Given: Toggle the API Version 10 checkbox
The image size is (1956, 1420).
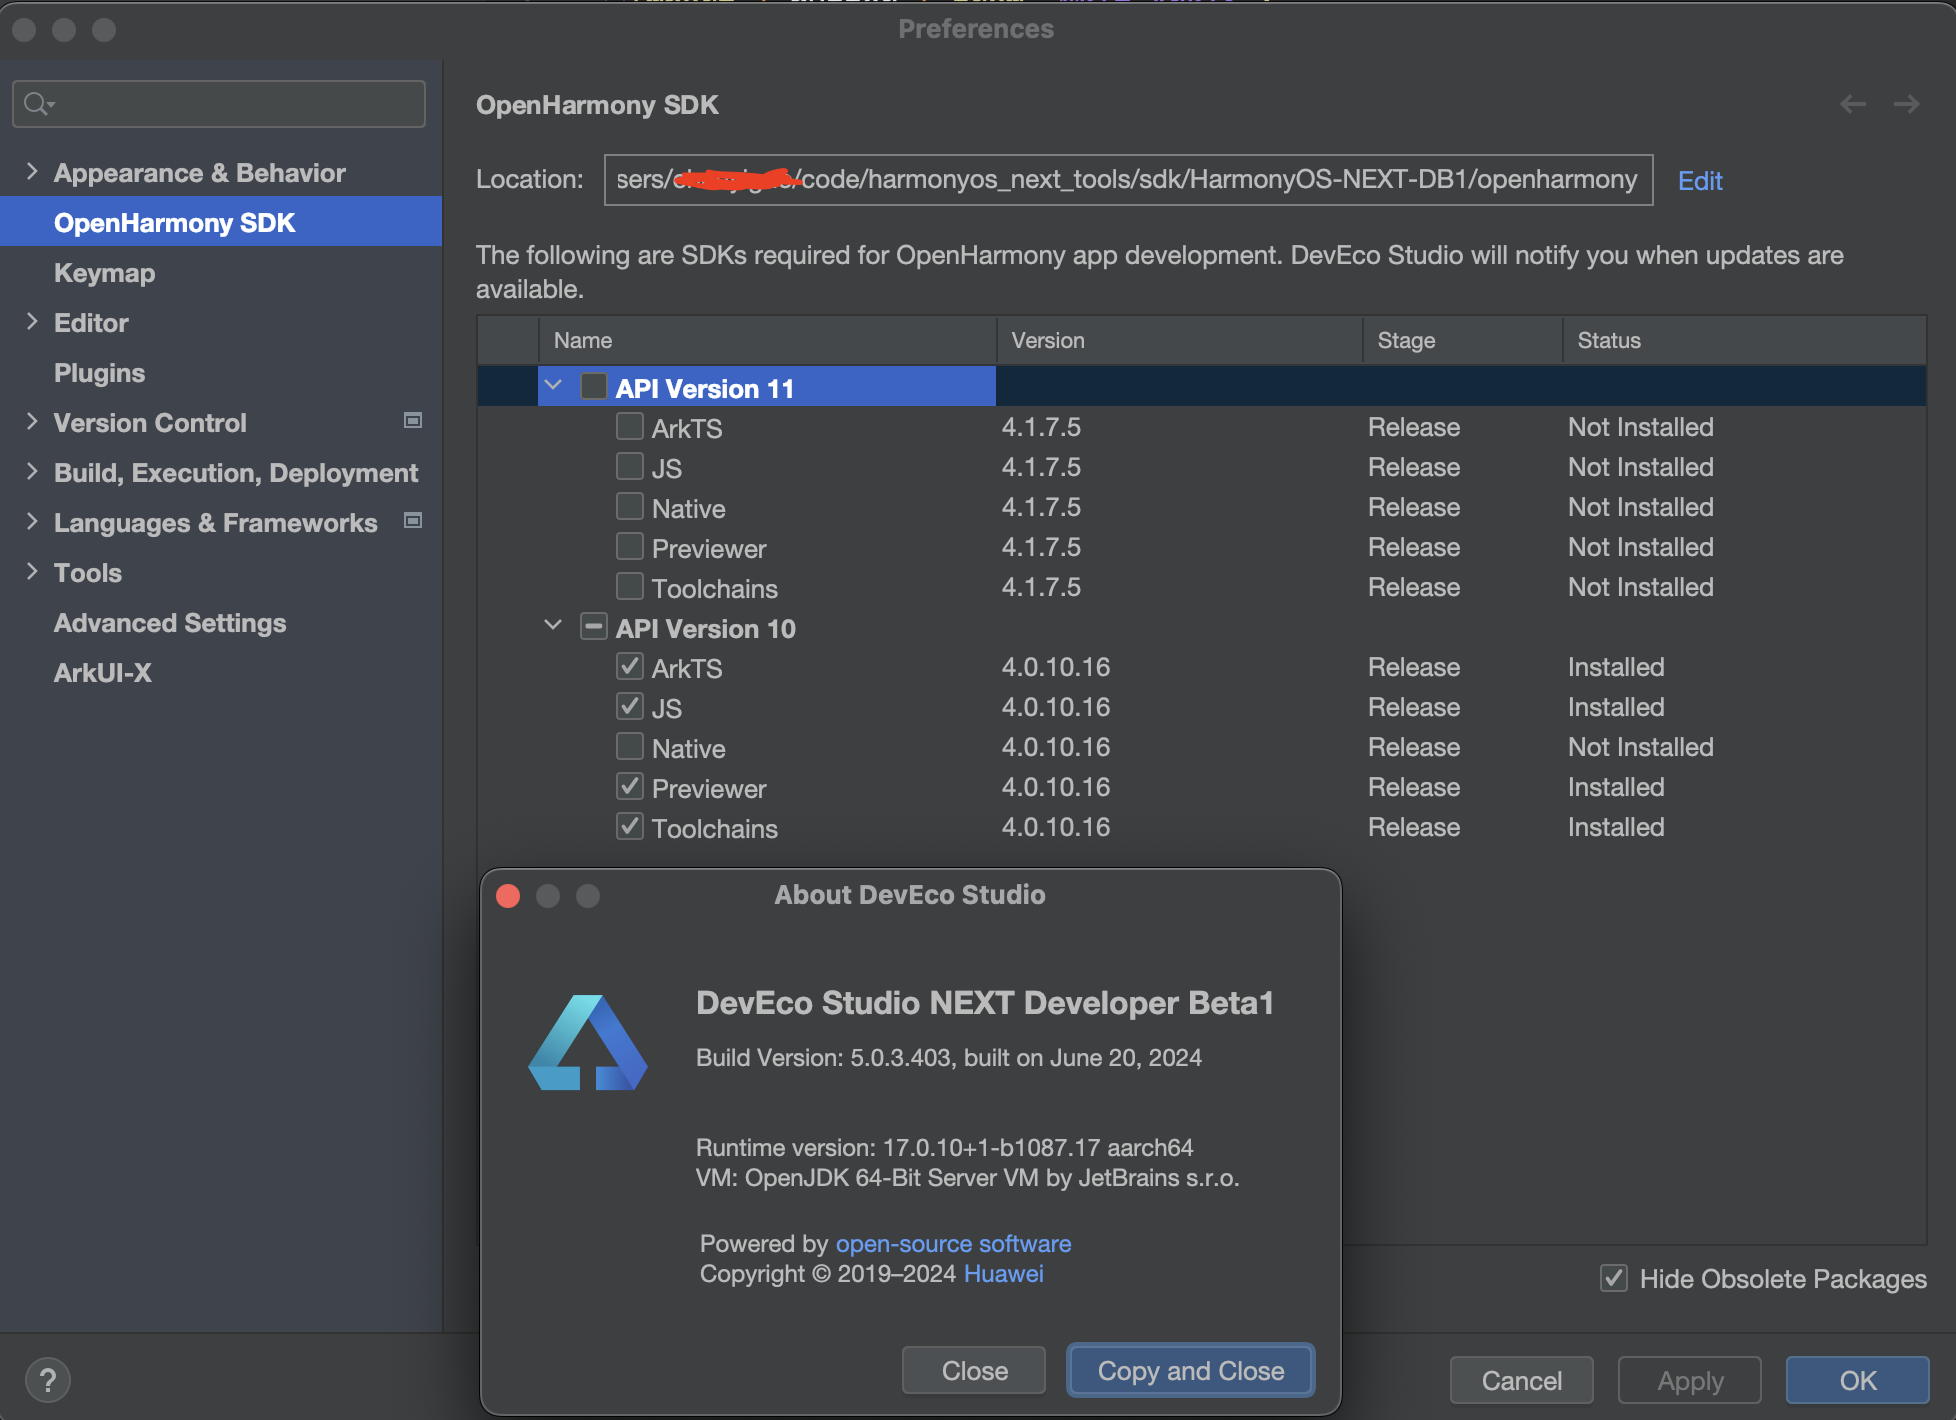Looking at the screenshot, I should 594,627.
